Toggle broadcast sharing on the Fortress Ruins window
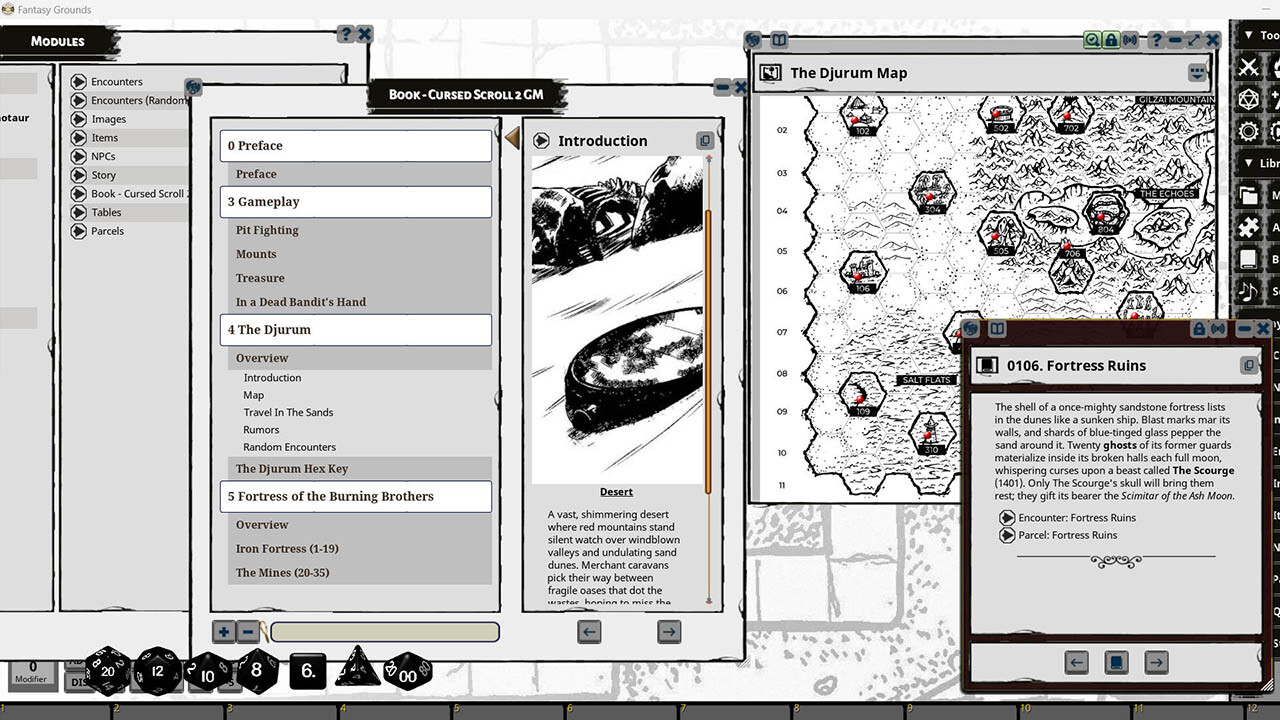This screenshot has width=1280, height=720. tap(1218, 329)
